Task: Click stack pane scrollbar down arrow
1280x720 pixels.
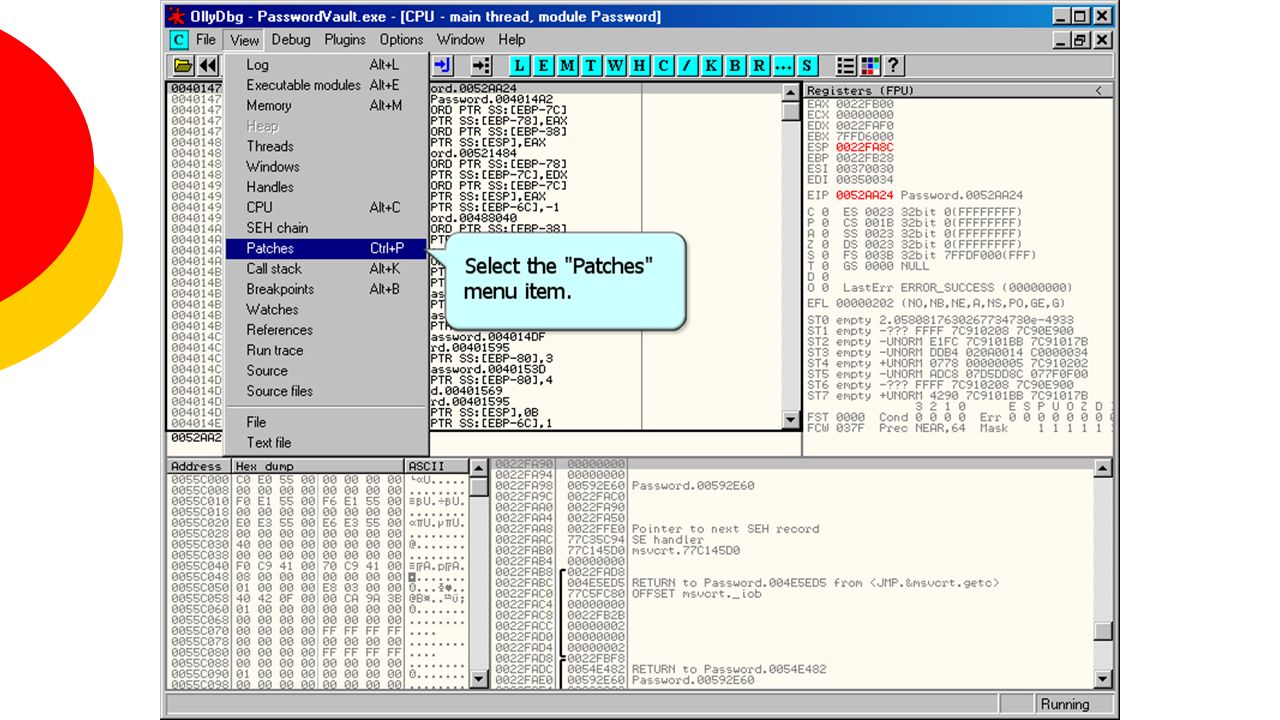Action: [1103, 679]
